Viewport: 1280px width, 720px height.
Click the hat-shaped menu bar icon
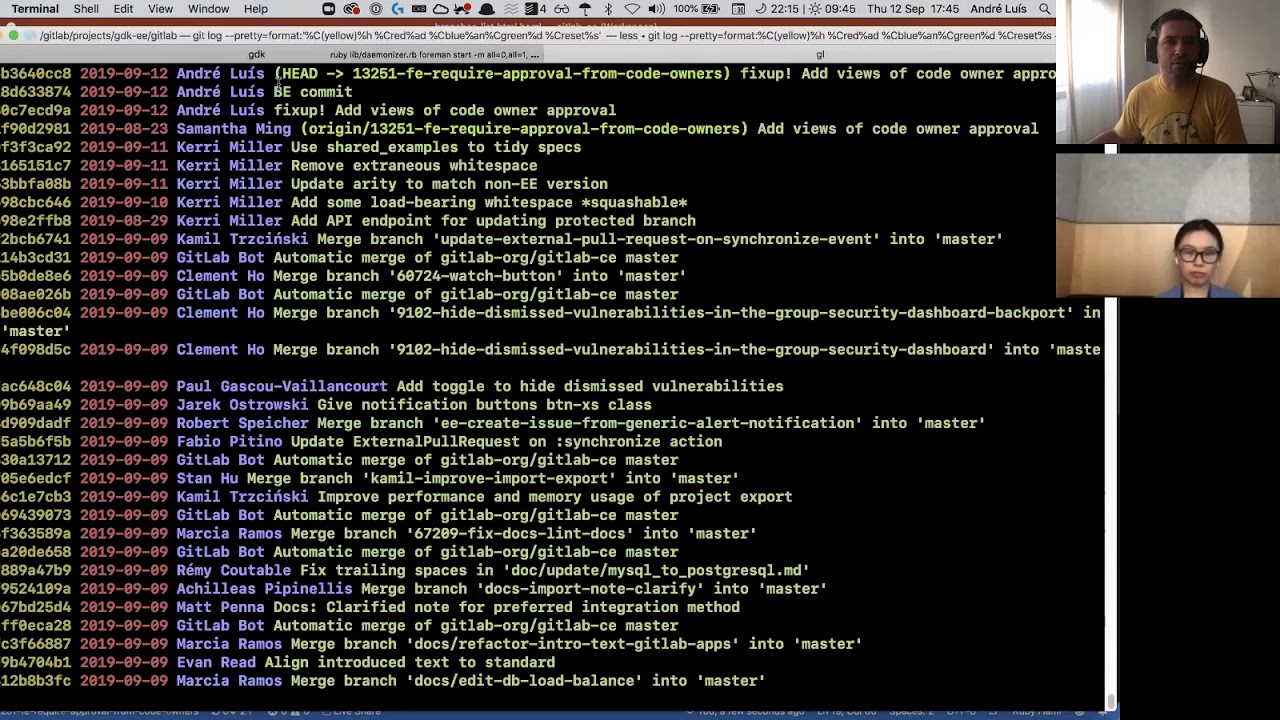[487, 9]
